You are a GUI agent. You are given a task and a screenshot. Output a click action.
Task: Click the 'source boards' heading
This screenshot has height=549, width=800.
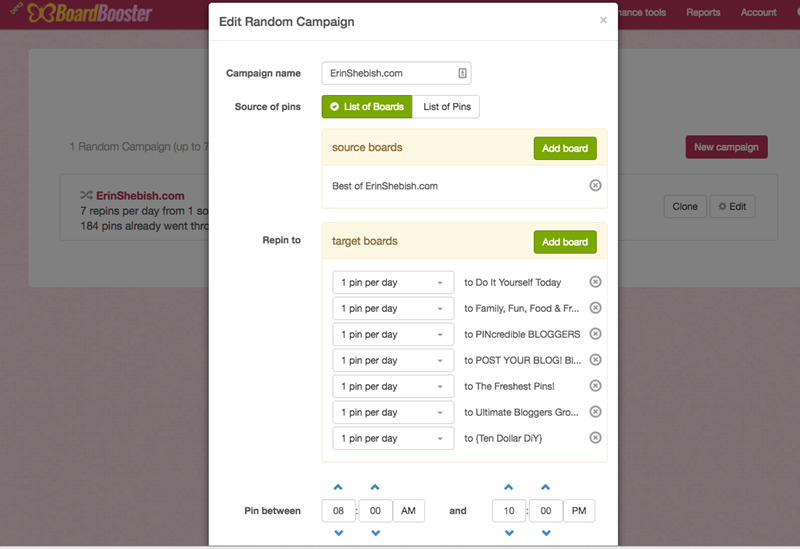(367, 147)
